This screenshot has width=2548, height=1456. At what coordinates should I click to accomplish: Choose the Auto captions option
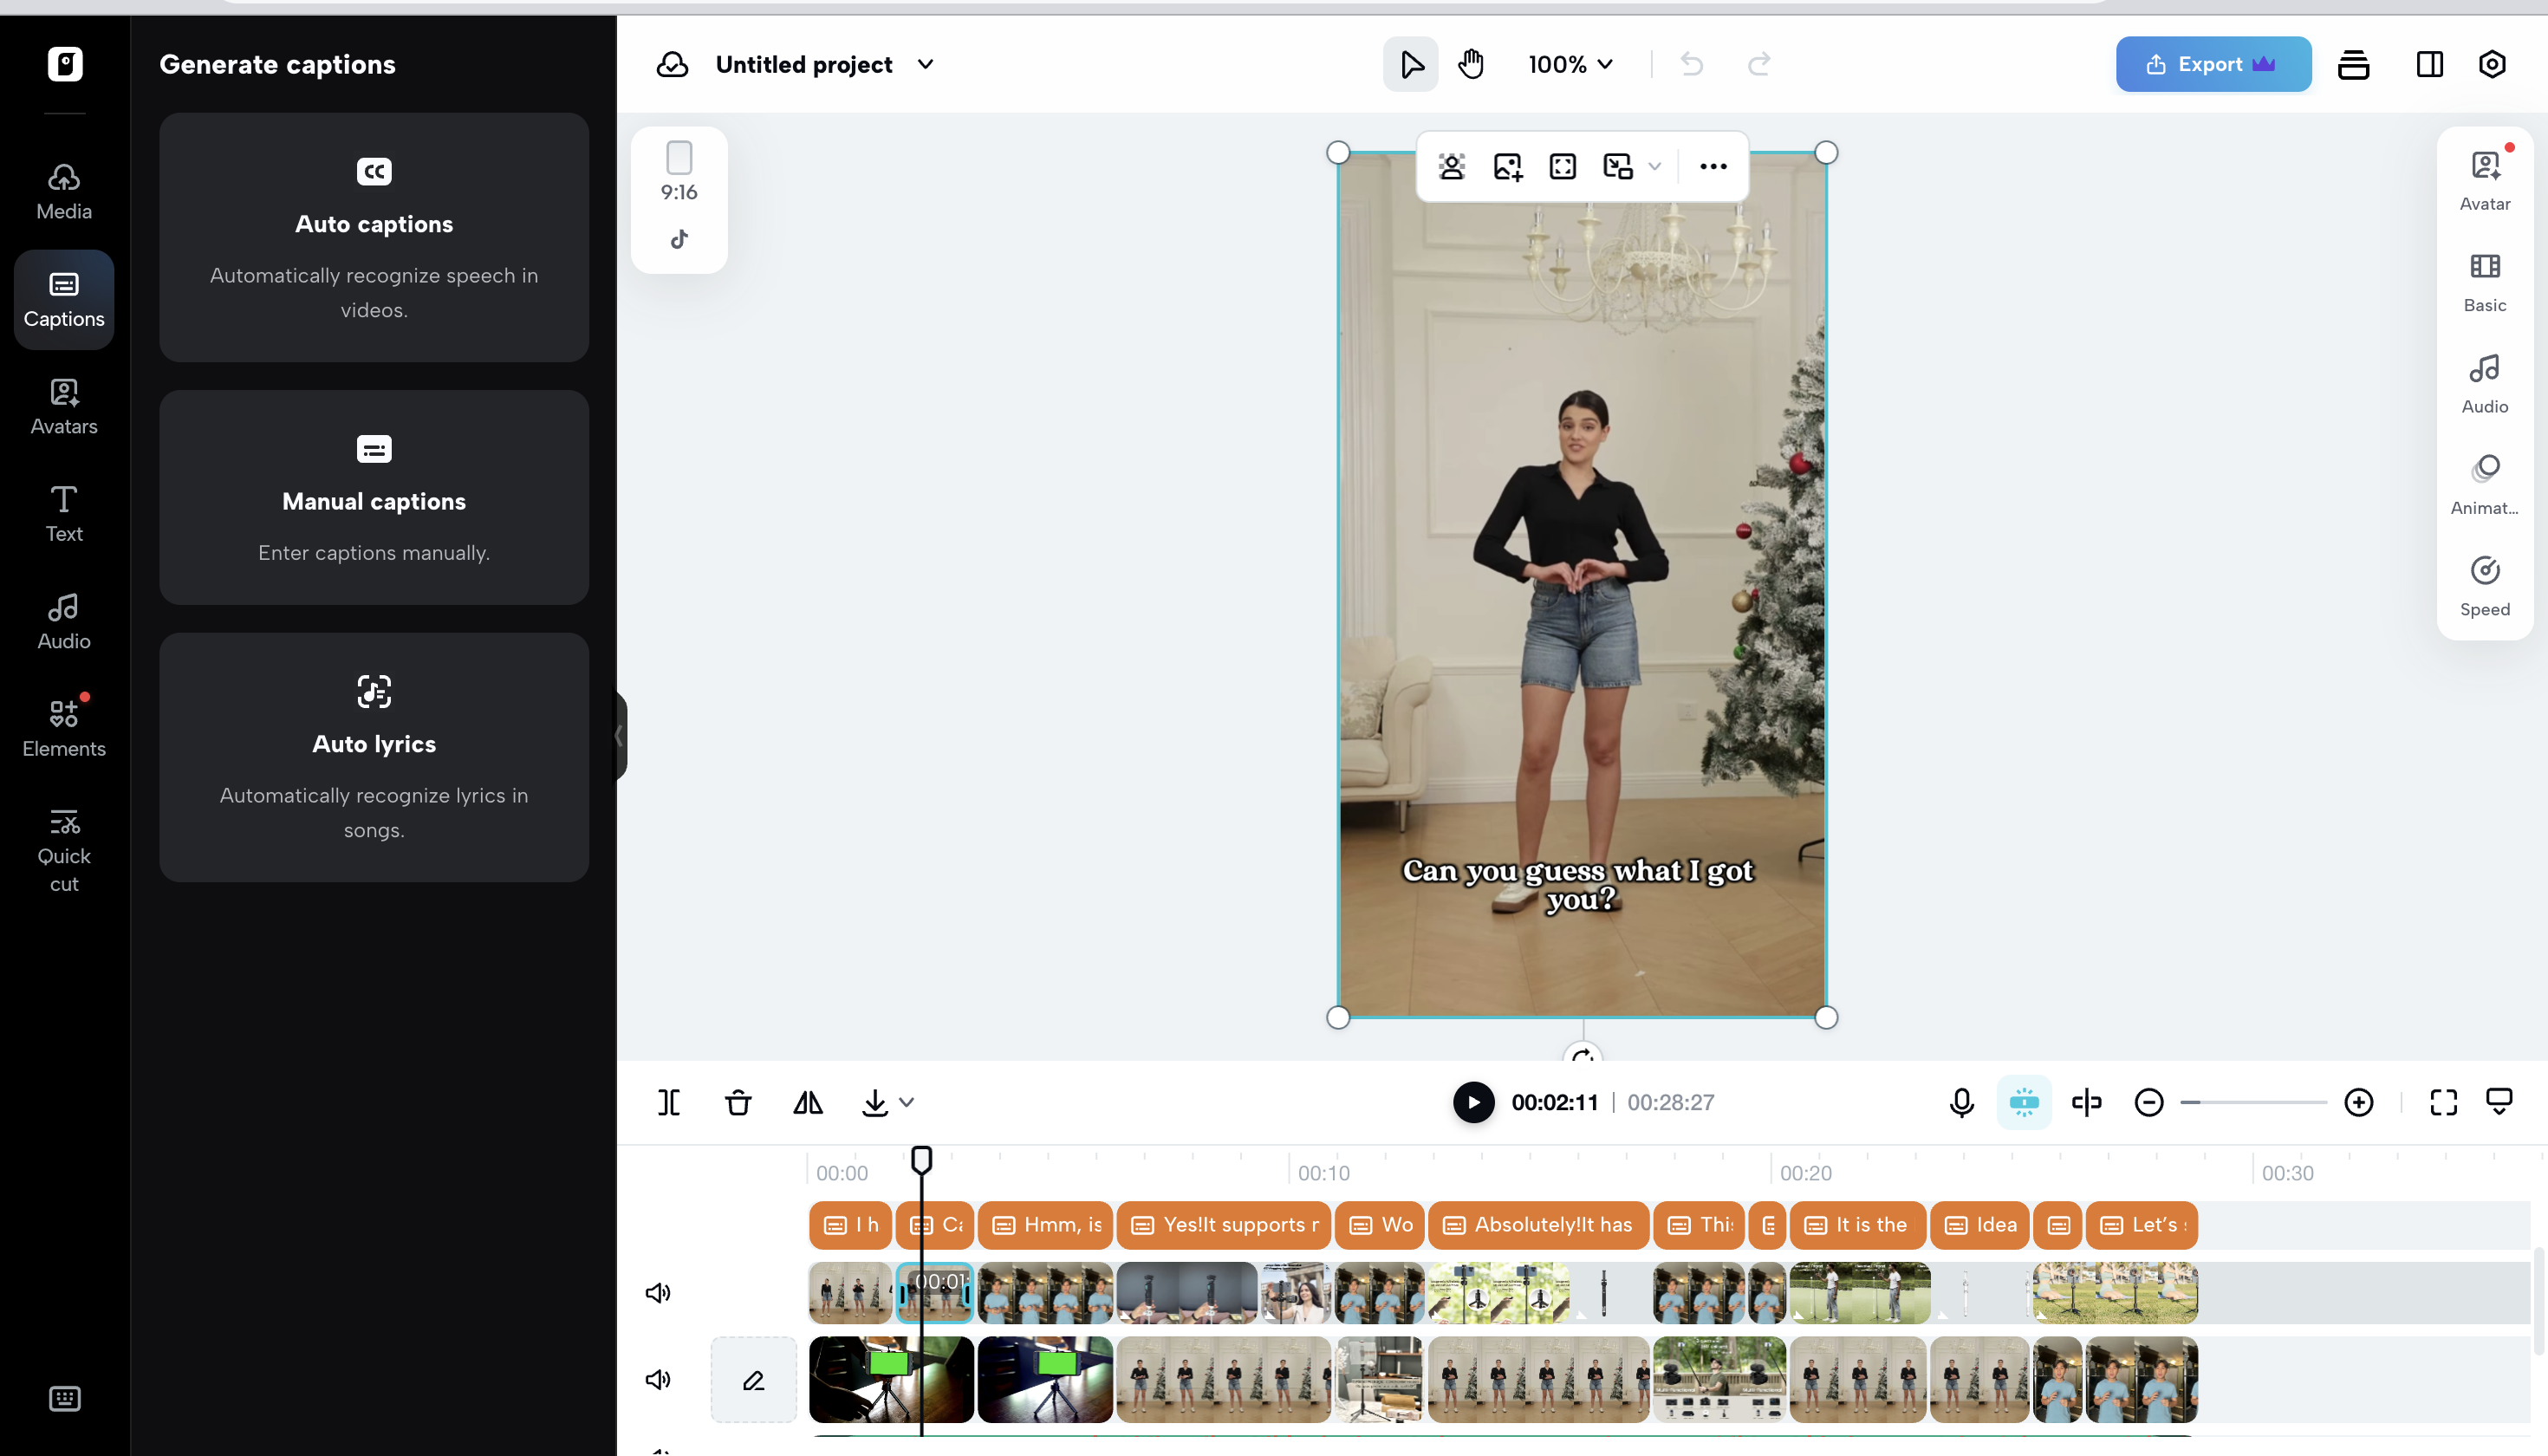click(374, 237)
